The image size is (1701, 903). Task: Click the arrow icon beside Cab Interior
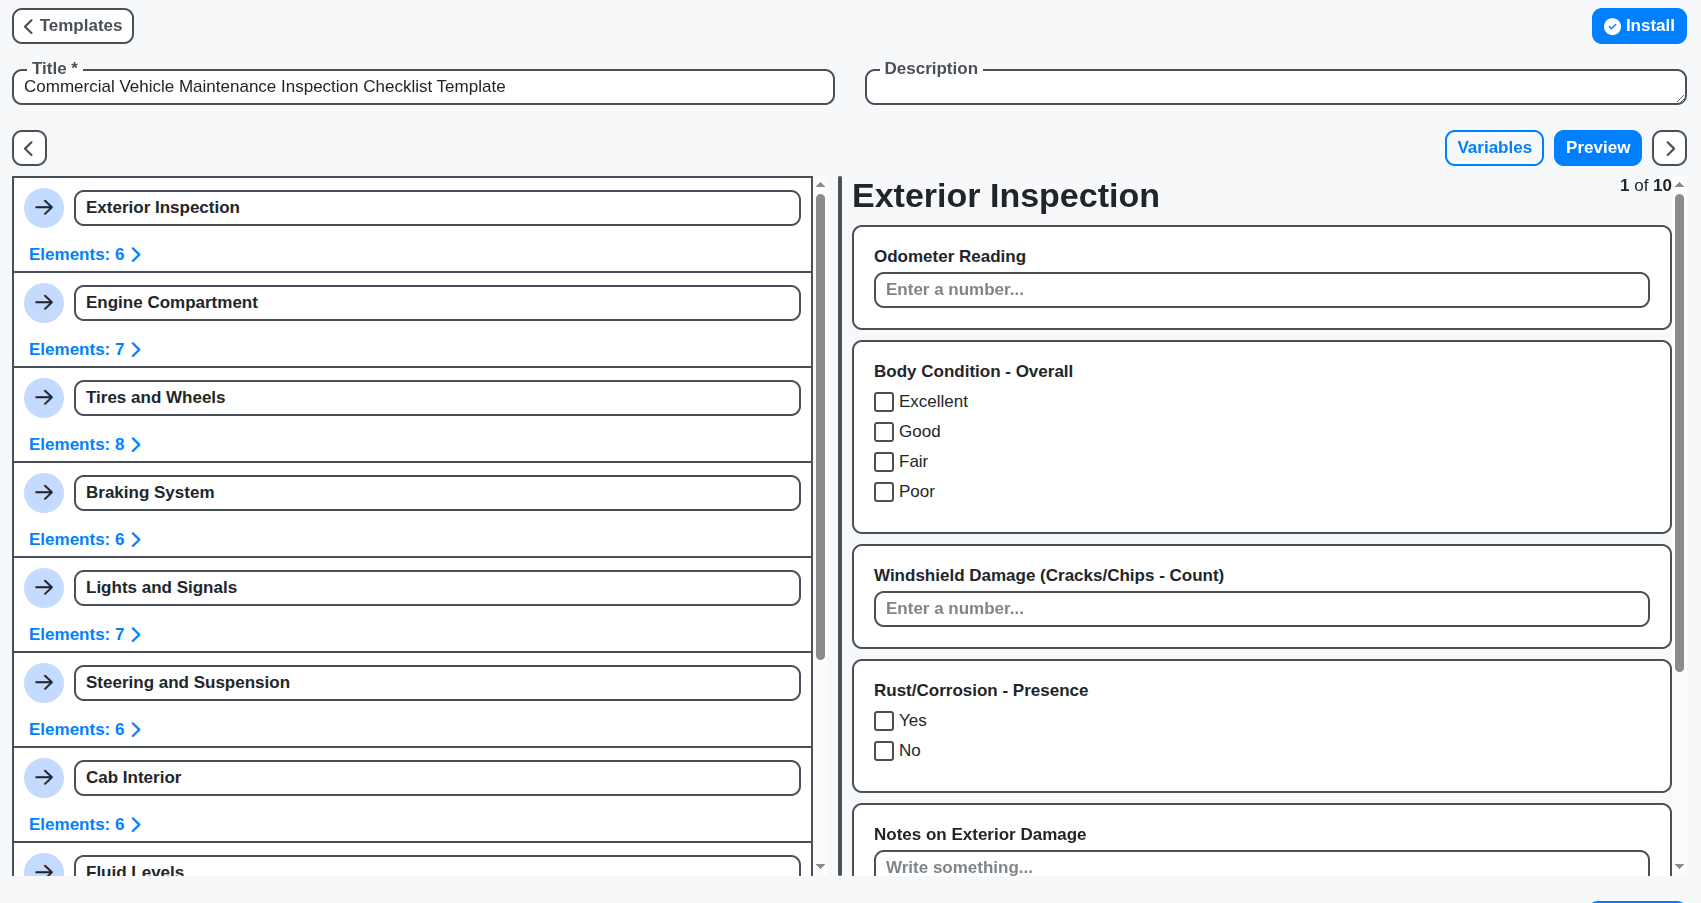[x=44, y=778]
